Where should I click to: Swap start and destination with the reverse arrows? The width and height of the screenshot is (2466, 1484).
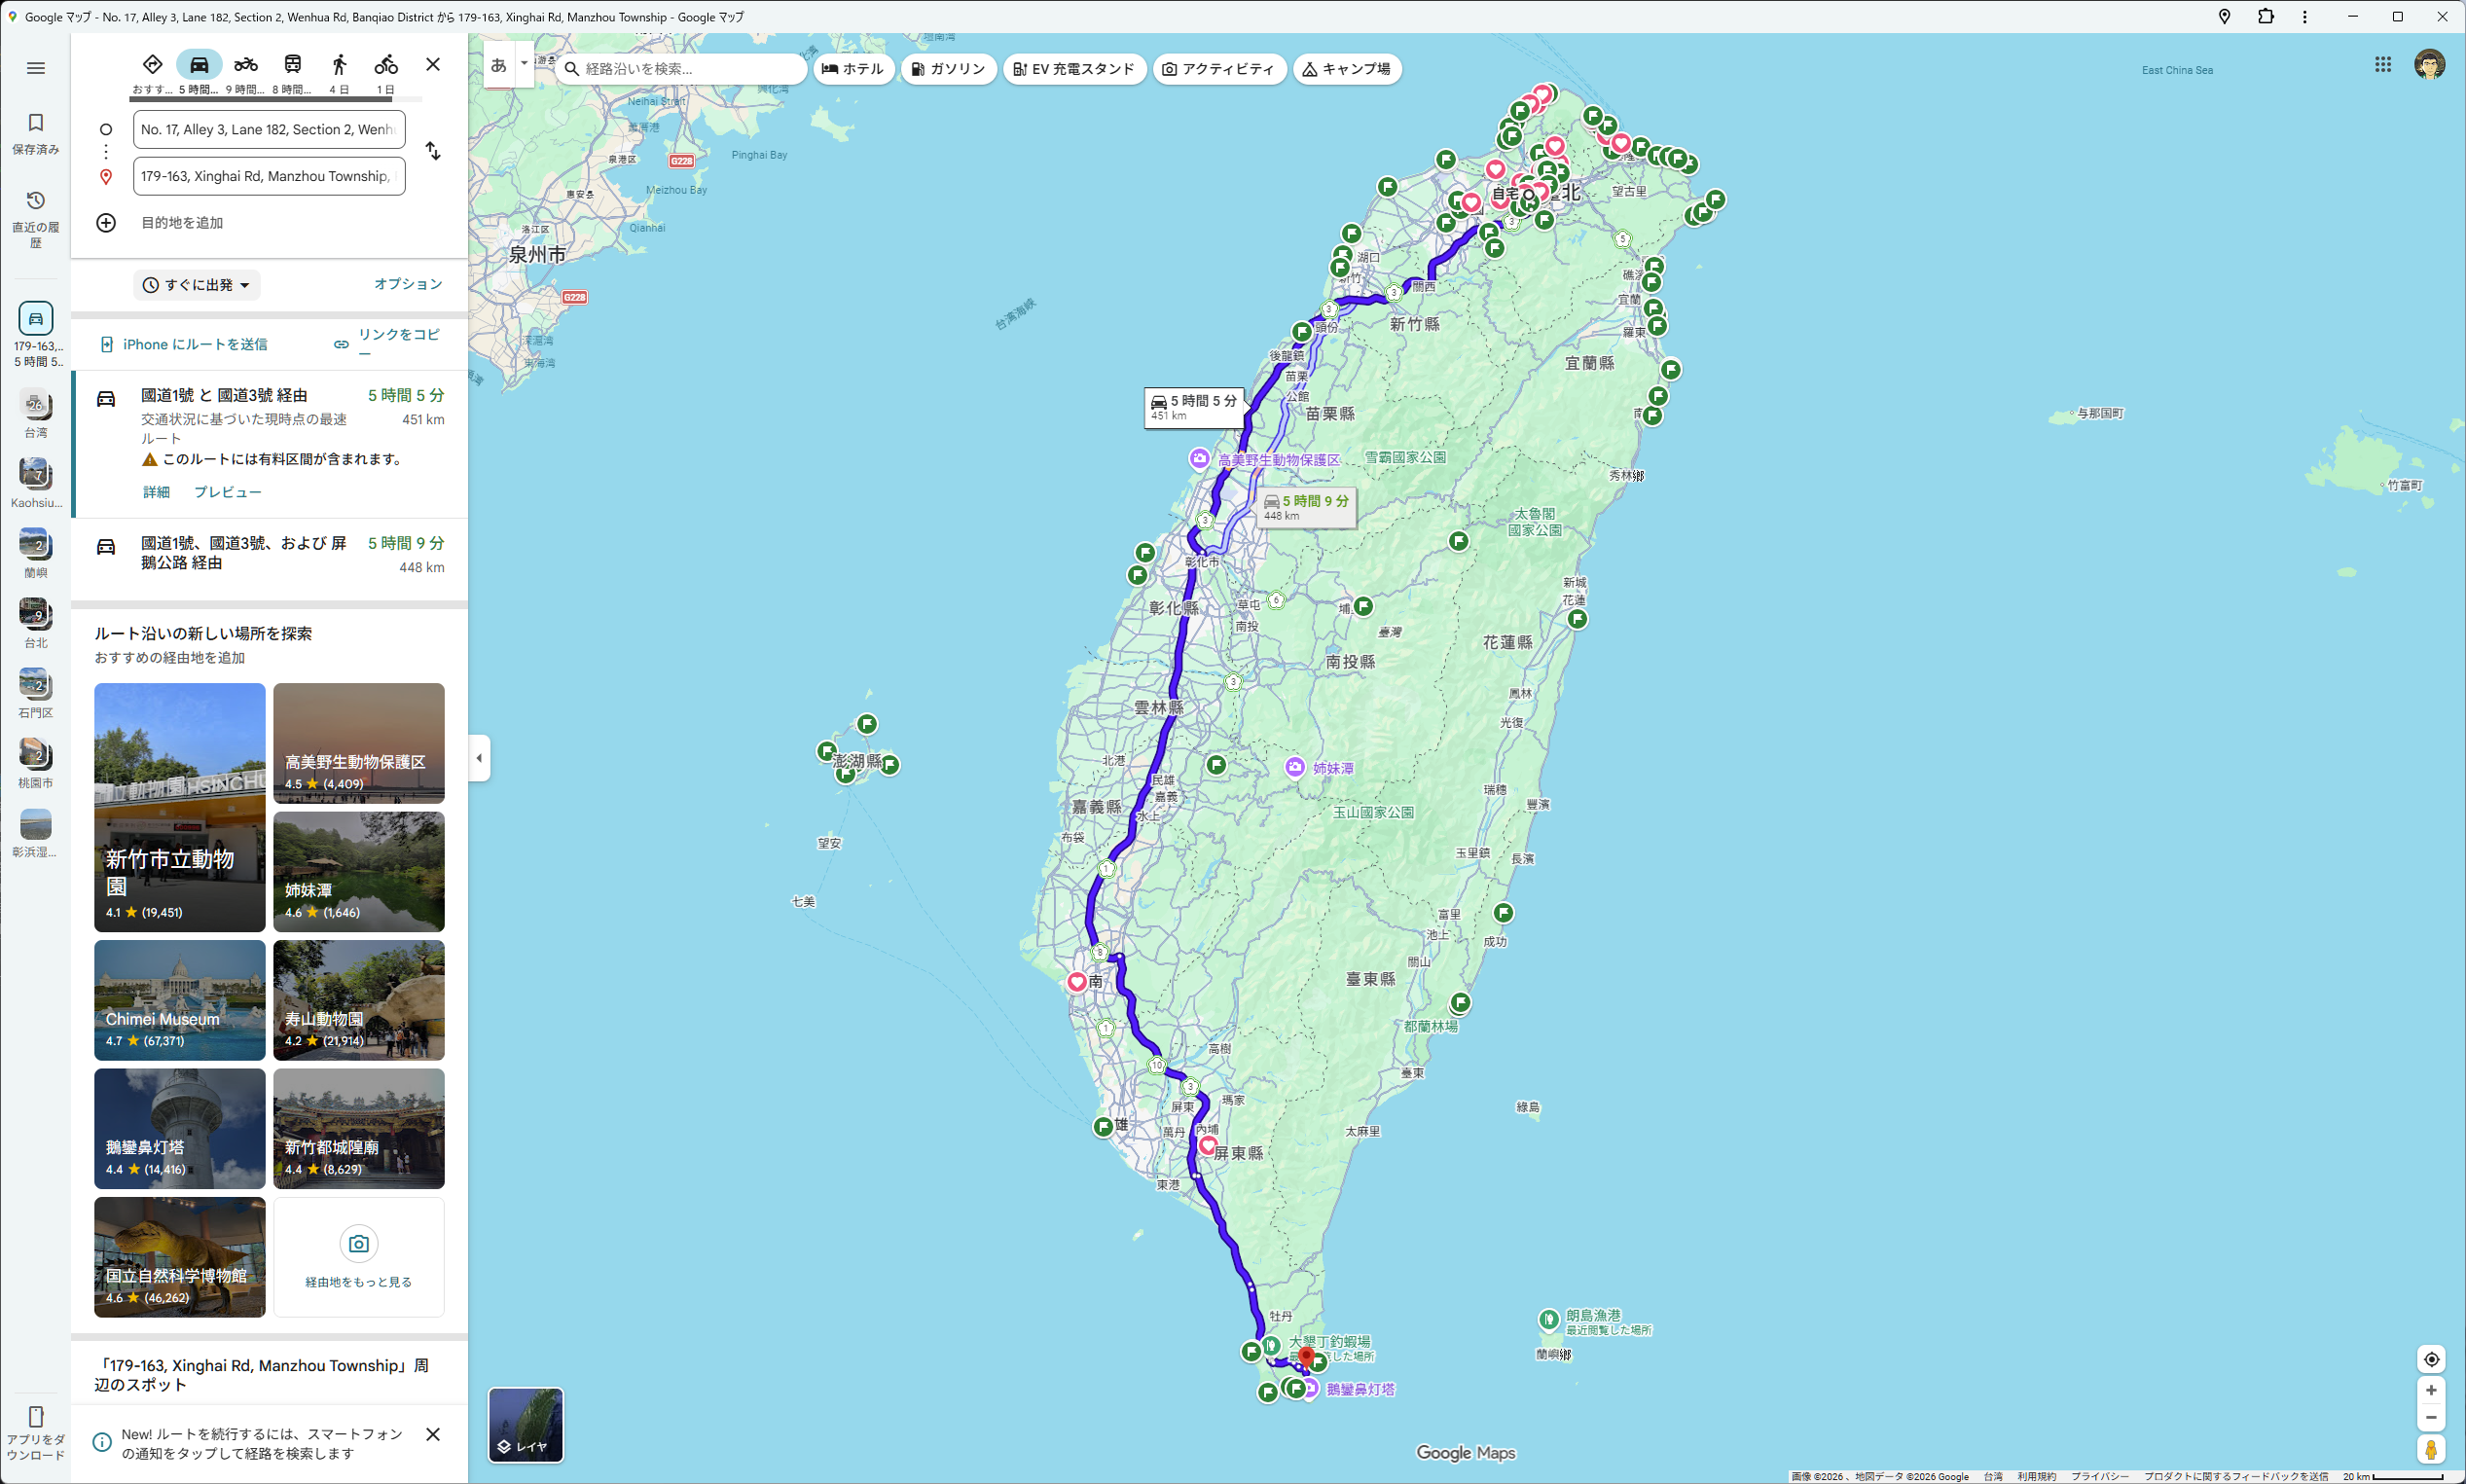pos(433,151)
